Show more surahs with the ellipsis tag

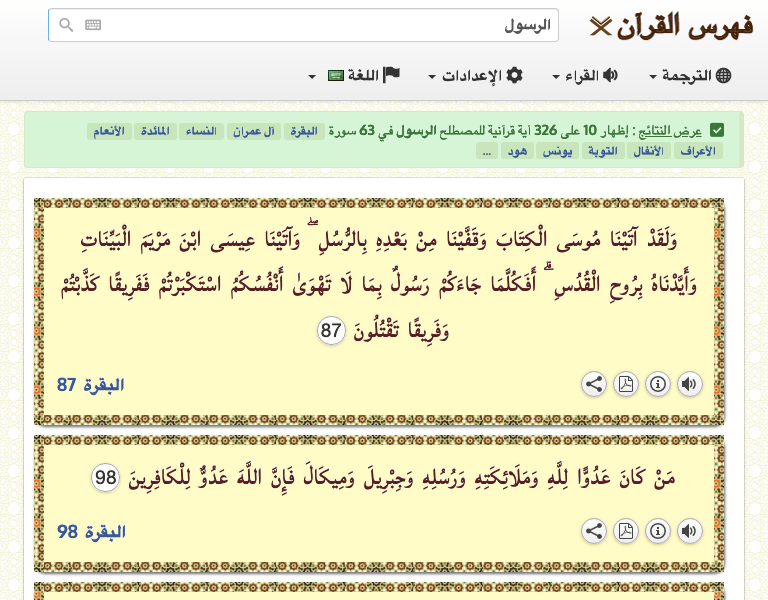(x=486, y=151)
